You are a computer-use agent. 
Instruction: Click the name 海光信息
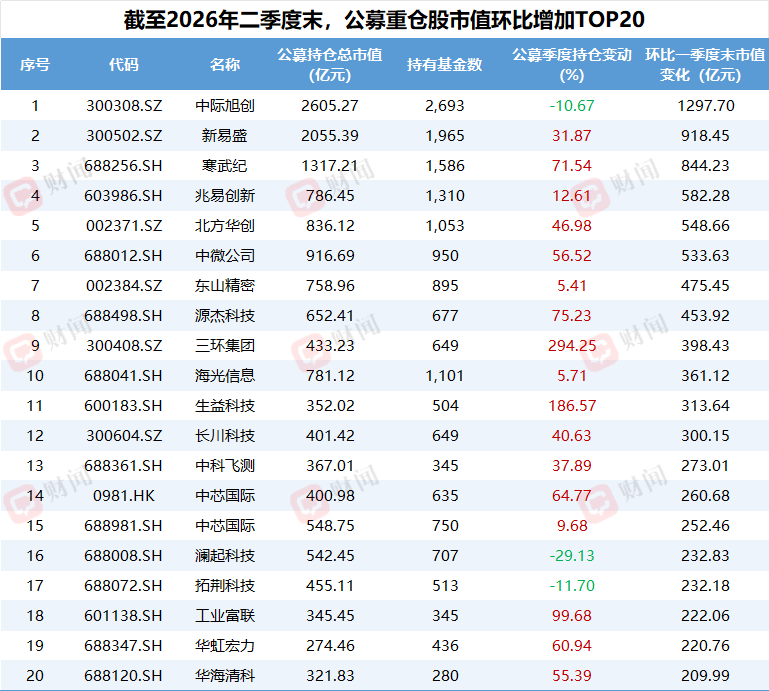(225, 376)
